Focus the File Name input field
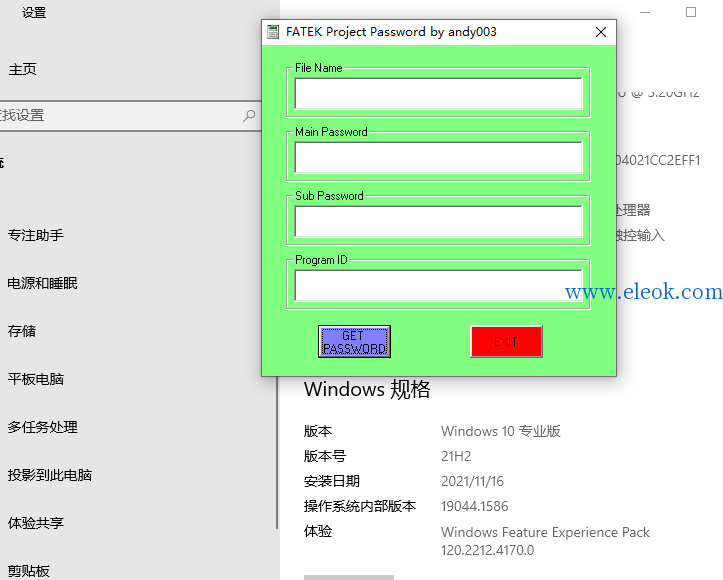 (439, 94)
